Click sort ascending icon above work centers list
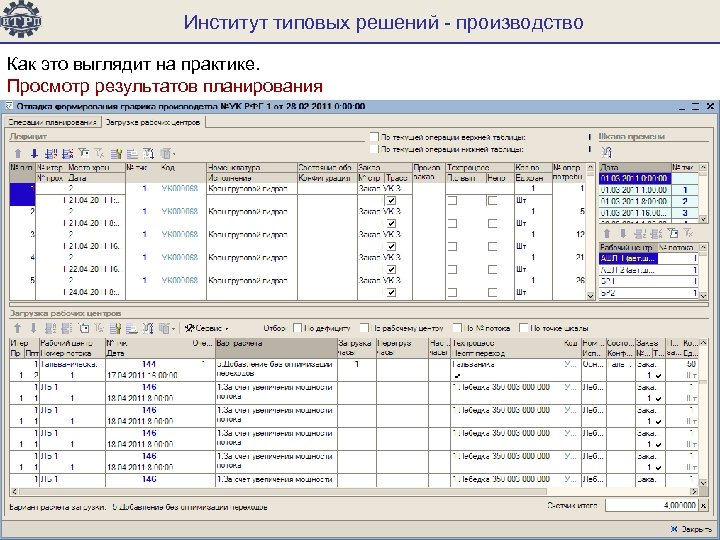The width and height of the screenshot is (720, 540). [640, 233]
